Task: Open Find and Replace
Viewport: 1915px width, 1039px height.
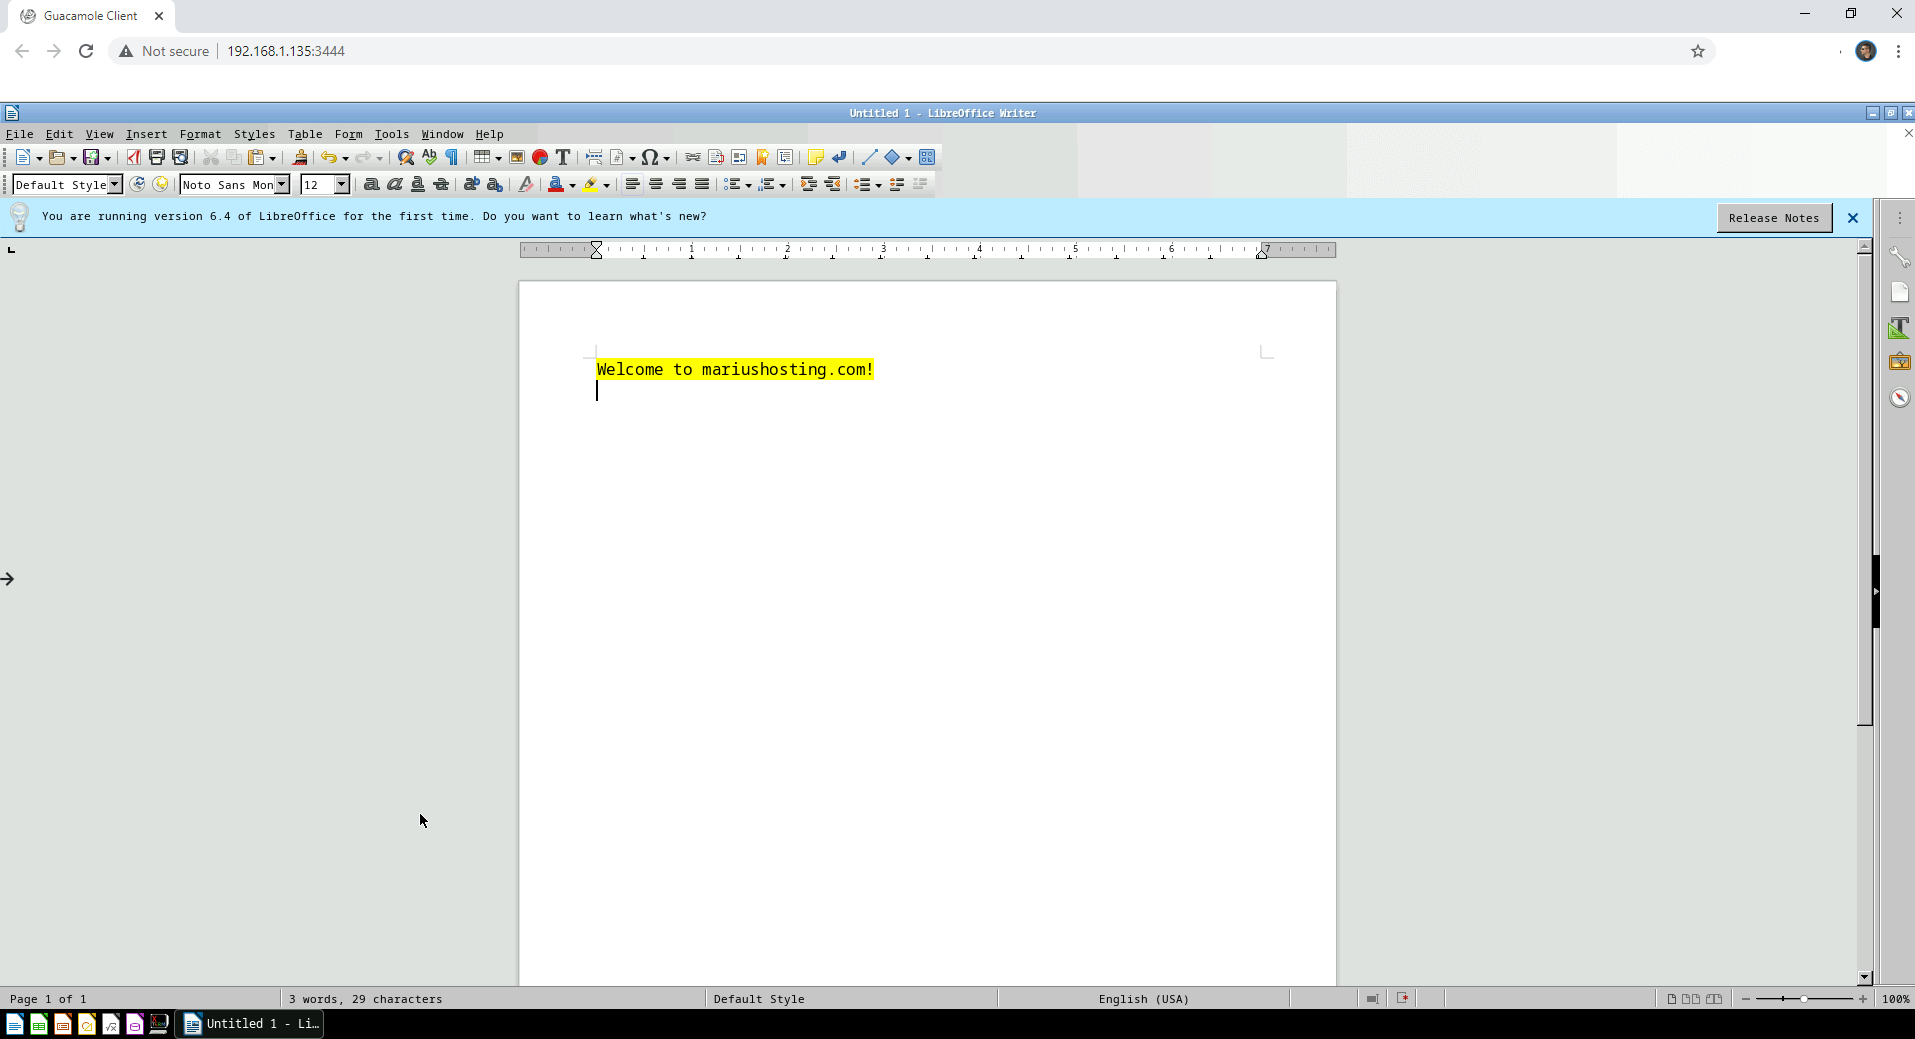Action: click(x=405, y=157)
